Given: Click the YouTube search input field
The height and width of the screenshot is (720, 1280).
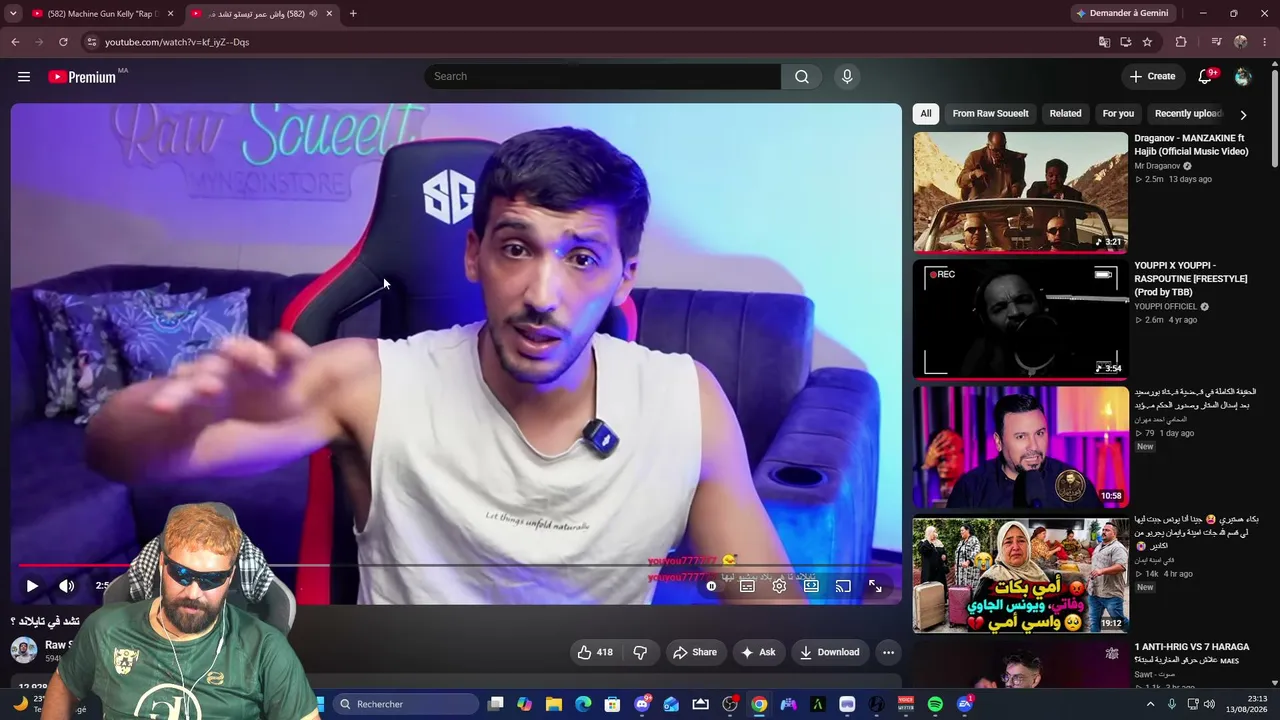Looking at the screenshot, I should point(603,77).
